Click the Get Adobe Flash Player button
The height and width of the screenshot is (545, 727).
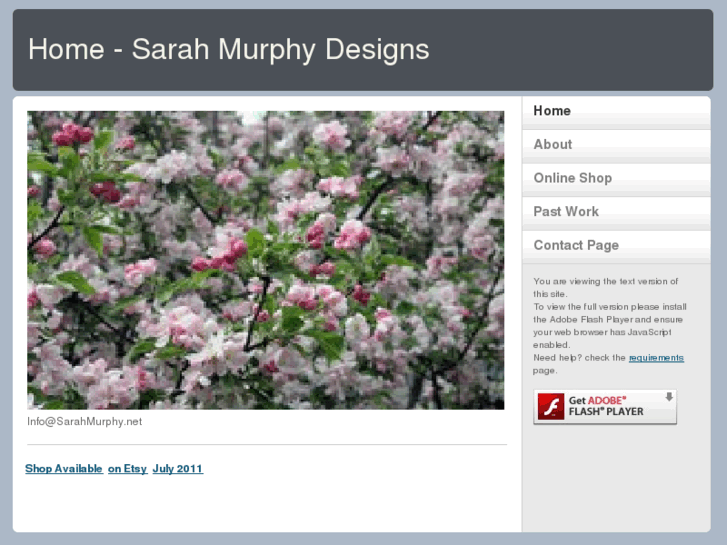coord(605,407)
